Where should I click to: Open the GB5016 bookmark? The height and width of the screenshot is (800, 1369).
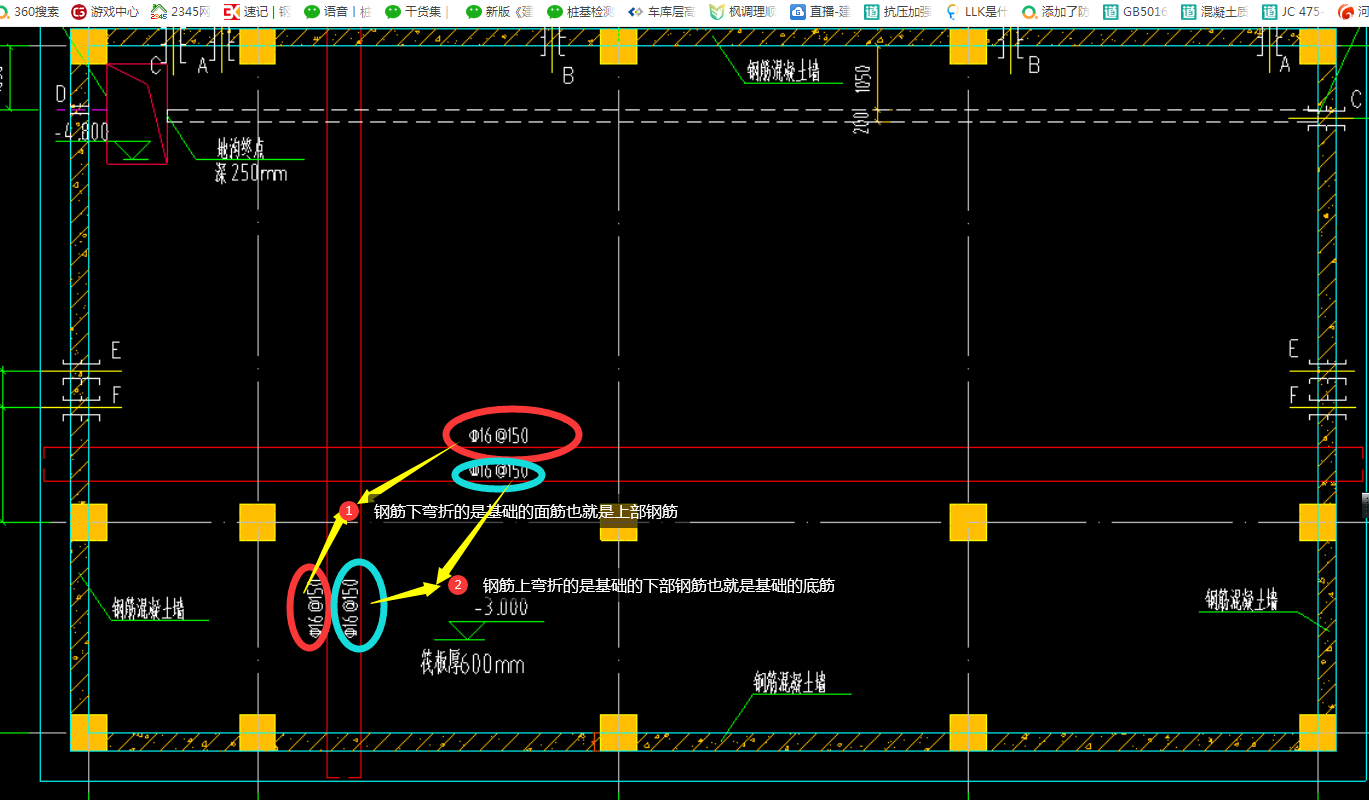click(1135, 12)
